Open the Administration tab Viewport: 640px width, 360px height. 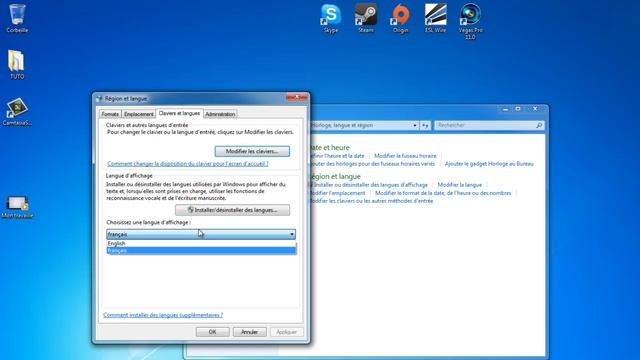click(220, 114)
